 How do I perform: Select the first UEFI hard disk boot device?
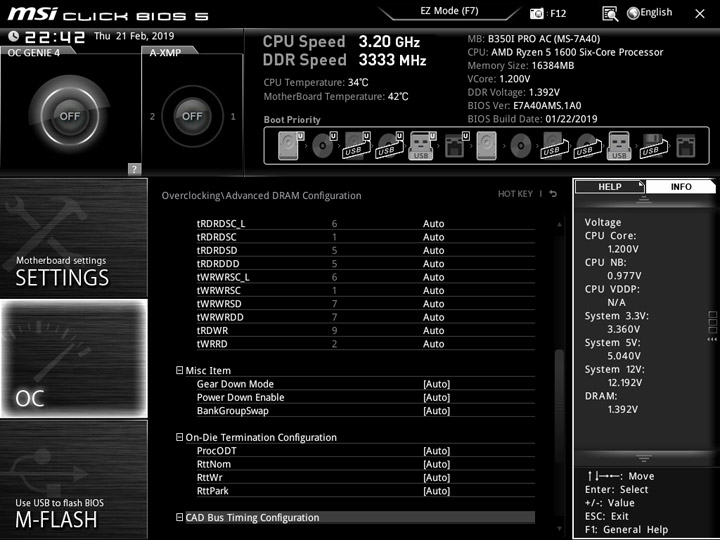pos(290,146)
